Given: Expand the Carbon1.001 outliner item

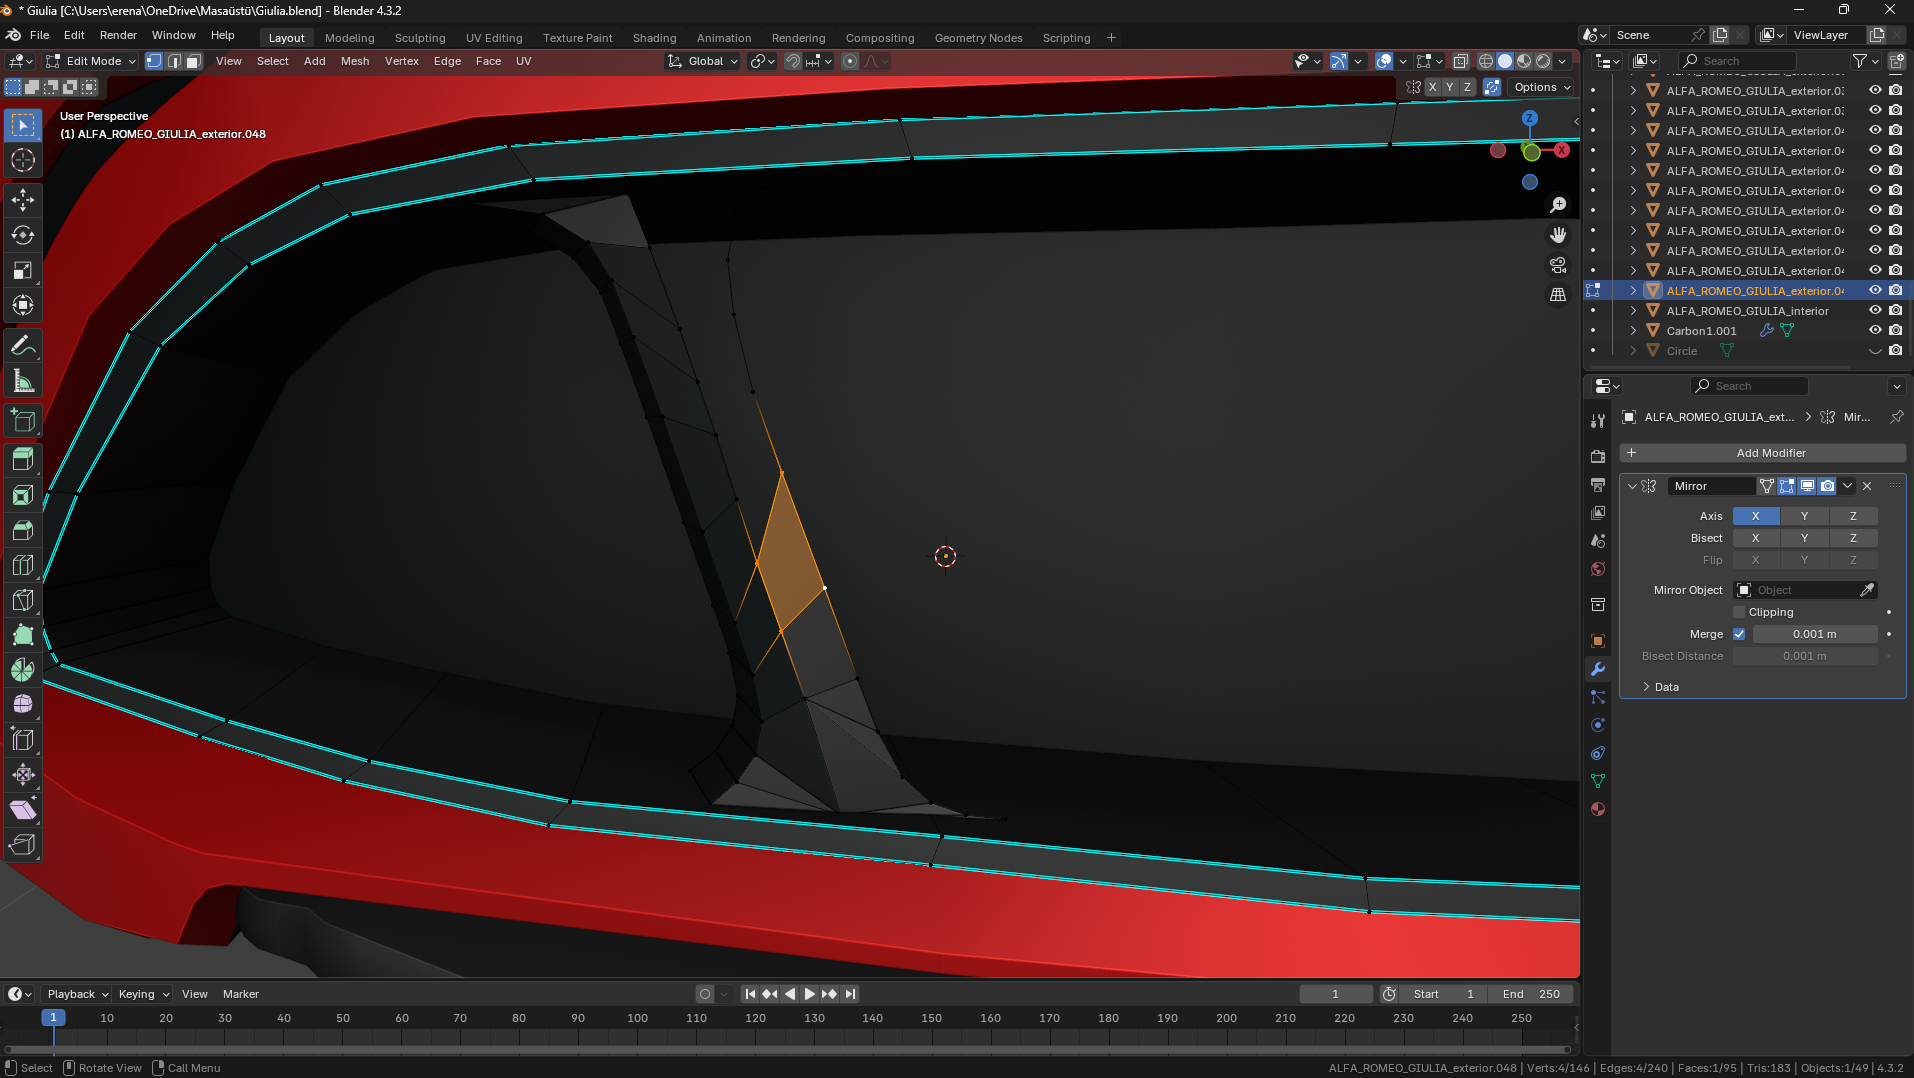Looking at the screenshot, I should pyautogui.click(x=1633, y=331).
